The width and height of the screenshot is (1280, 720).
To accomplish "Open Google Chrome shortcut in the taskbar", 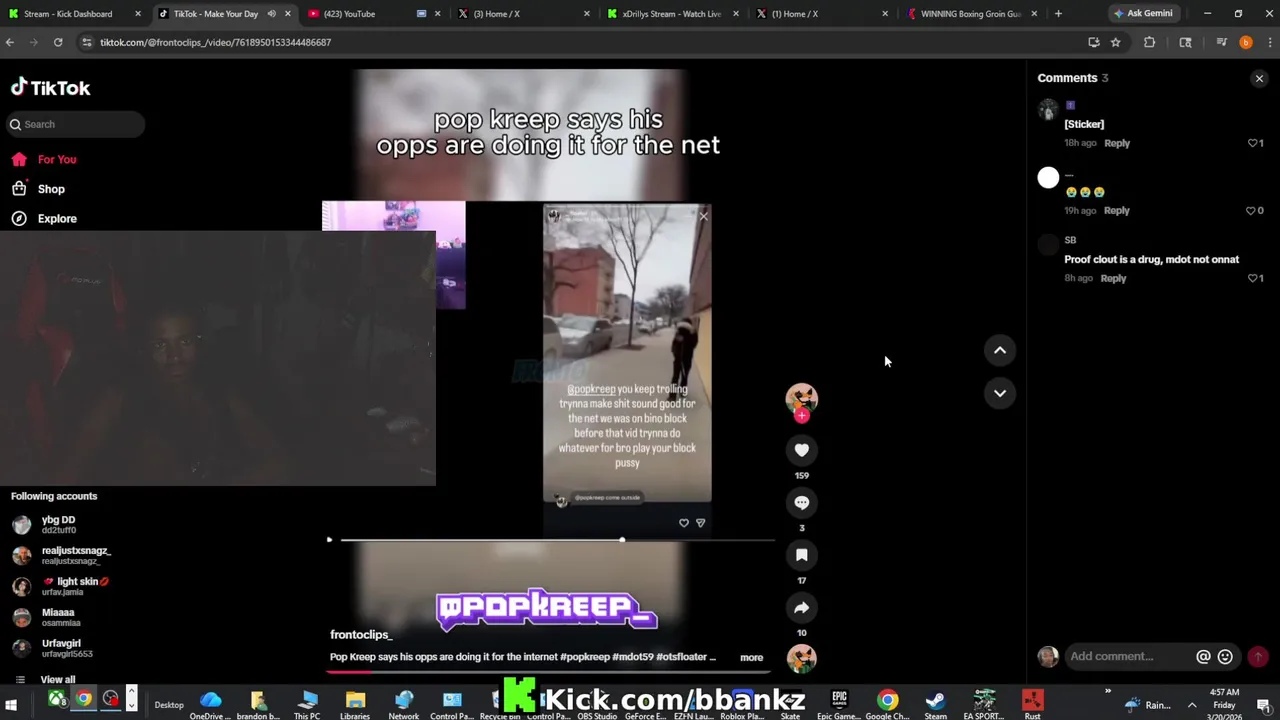I will [x=887, y=704].
